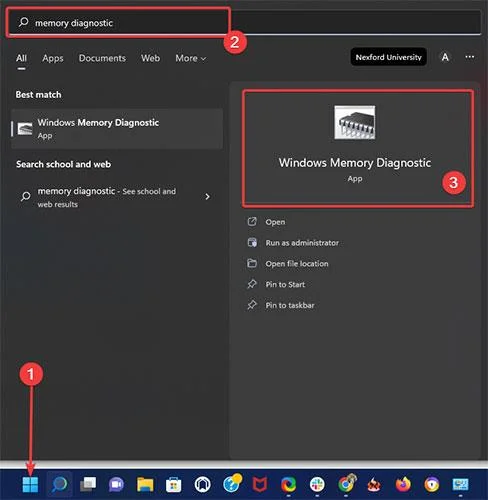Screen dimensions: 488x500
Task: Click the memory diagnostic search field
Action: (245, 22)
